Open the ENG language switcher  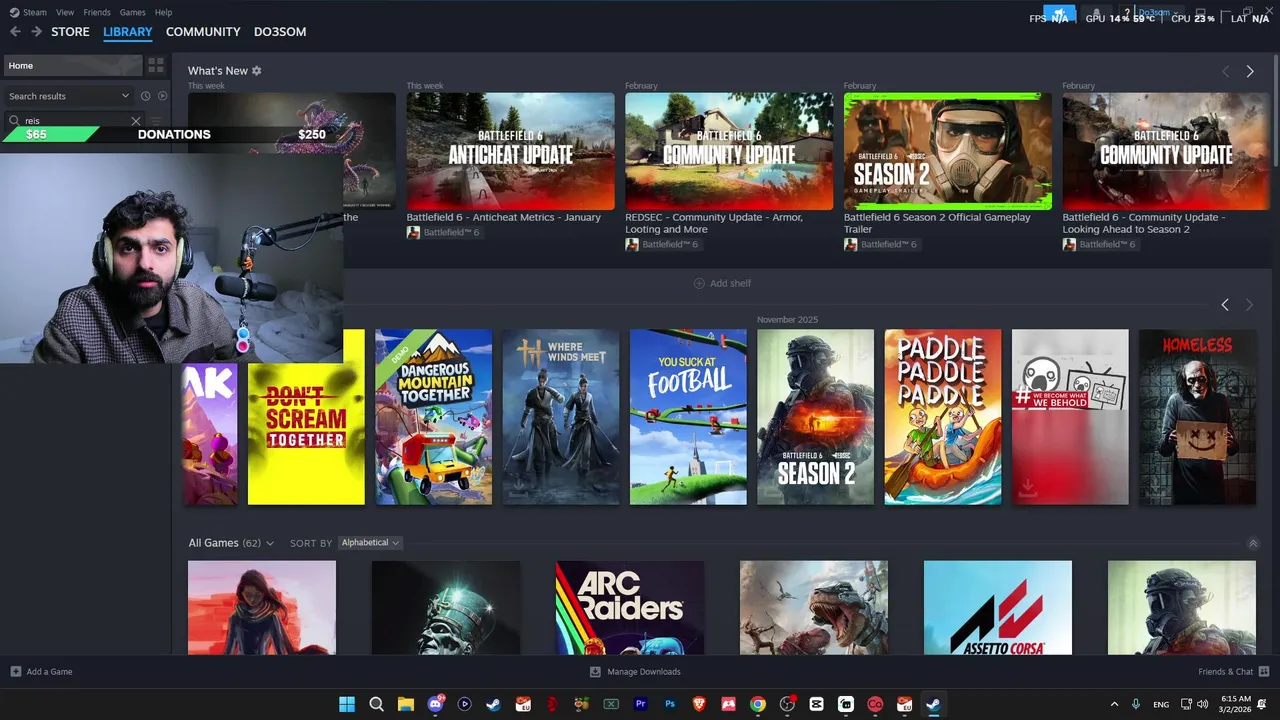pyautogui.click(x=1161, y=704)
